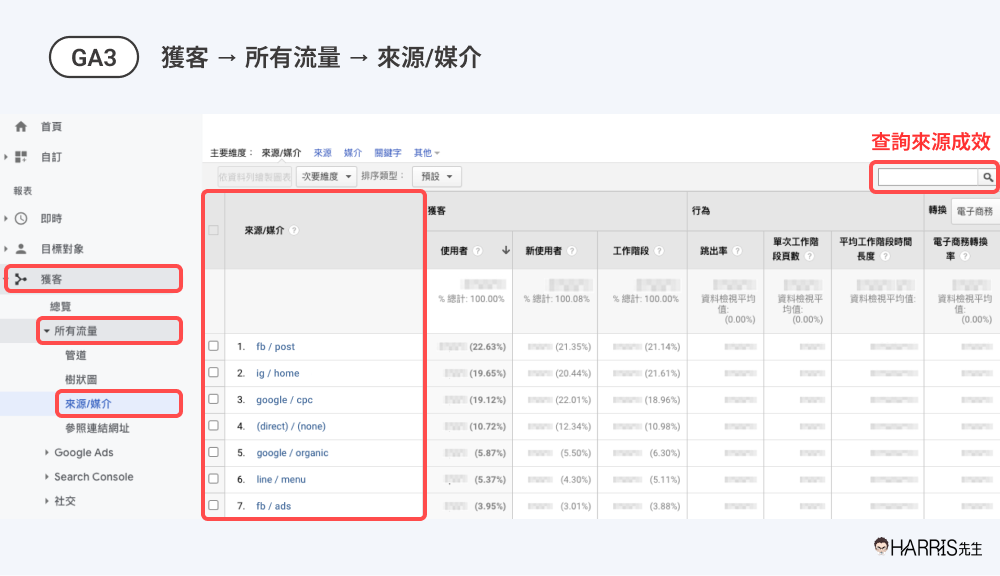Open the 預設 sort type dropdown

(437, 177)
